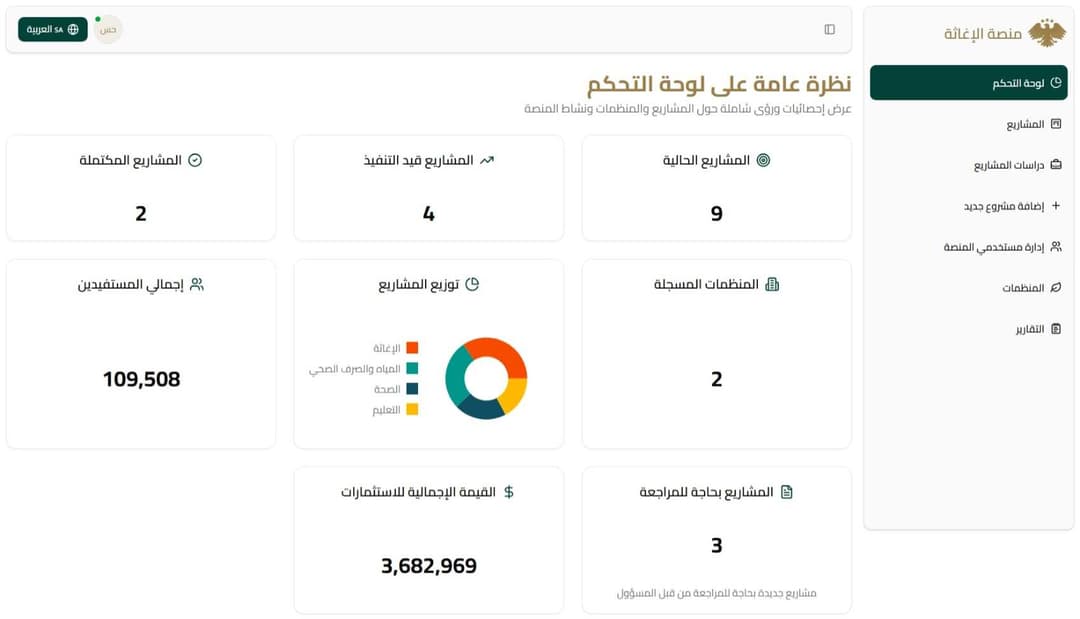The height and width of the screenshot is (619, 1080).
Task: Click the checkmark icon on المشاريع المكتملة card
Action: point(196,159)
